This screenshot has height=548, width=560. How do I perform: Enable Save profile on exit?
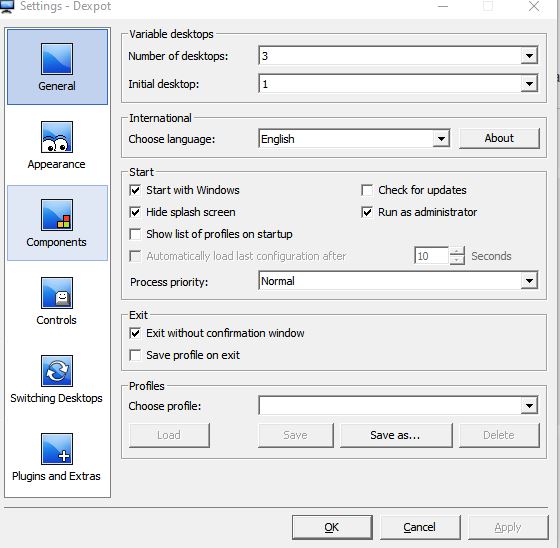(135, 355)
